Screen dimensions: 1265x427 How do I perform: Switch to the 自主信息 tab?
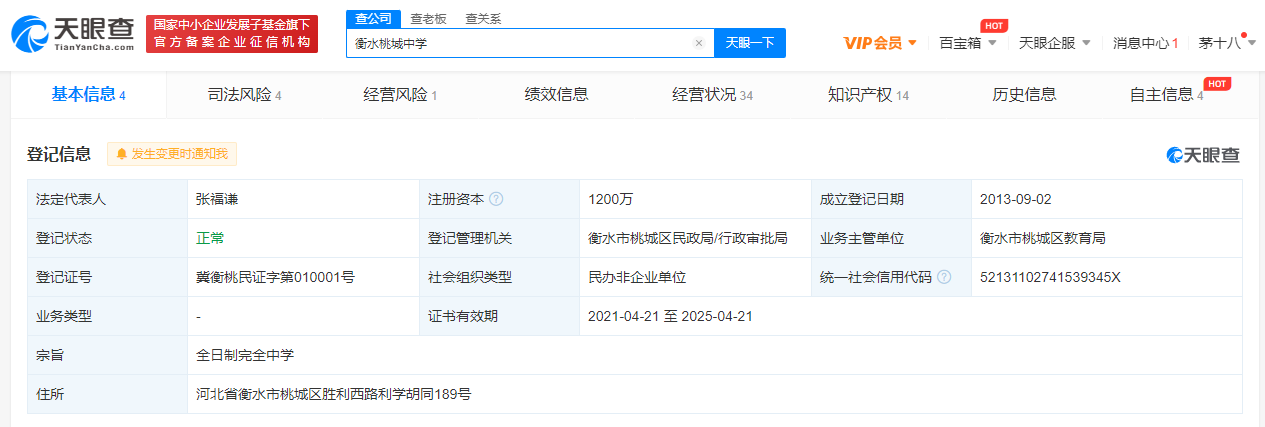coord(1166,95)
